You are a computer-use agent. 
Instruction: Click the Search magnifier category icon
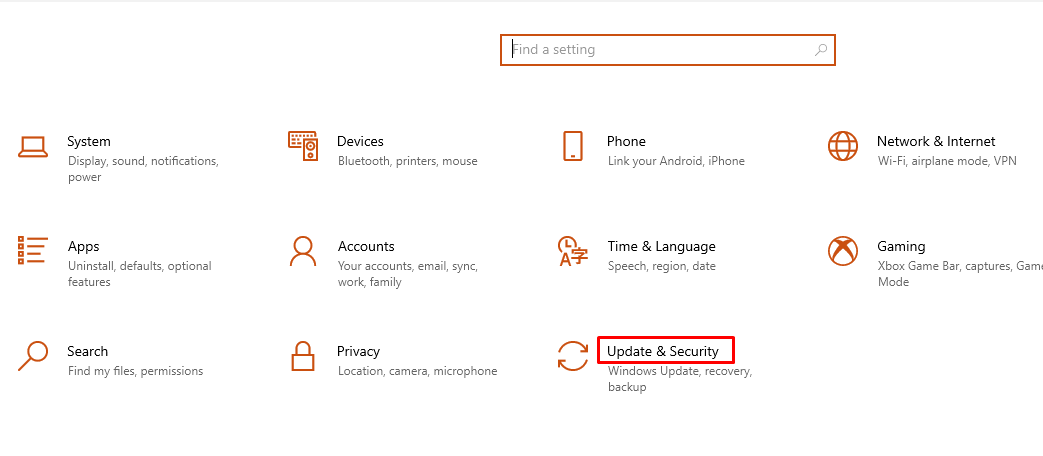pos(33,356)
